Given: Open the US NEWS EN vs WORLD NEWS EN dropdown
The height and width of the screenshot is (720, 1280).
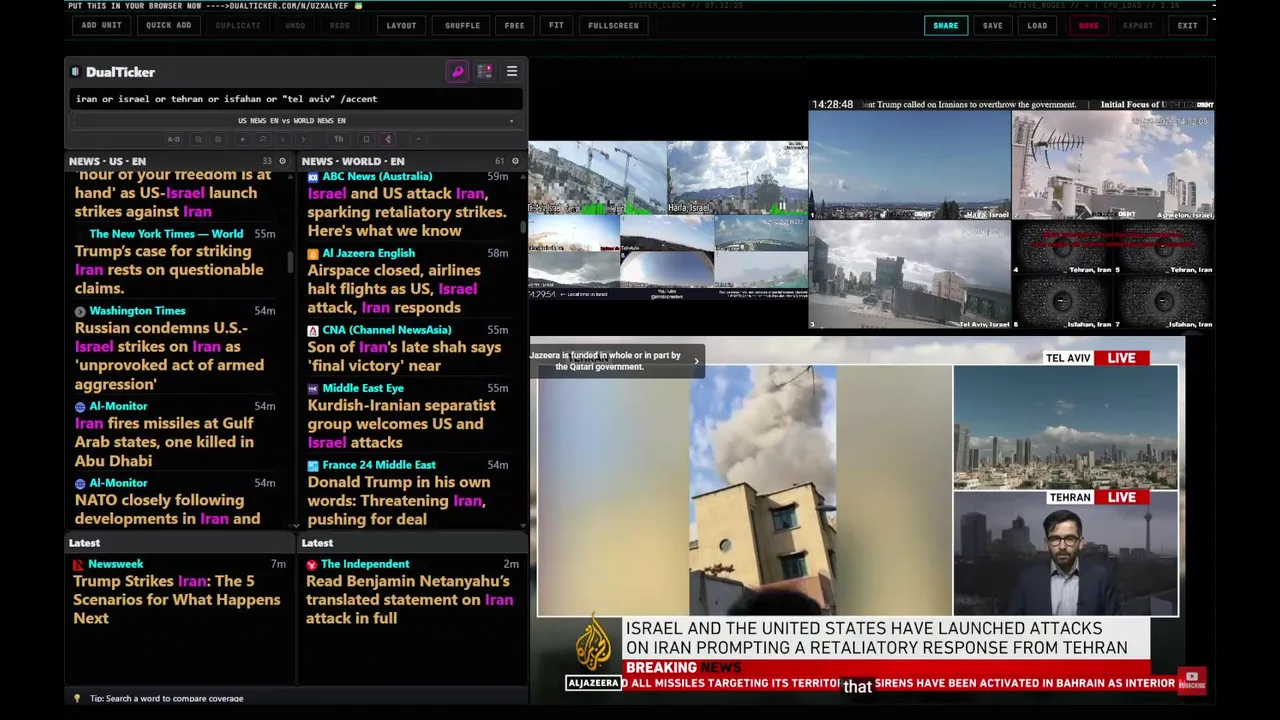Looking at the screenshot, I should (x=296, y=120).
